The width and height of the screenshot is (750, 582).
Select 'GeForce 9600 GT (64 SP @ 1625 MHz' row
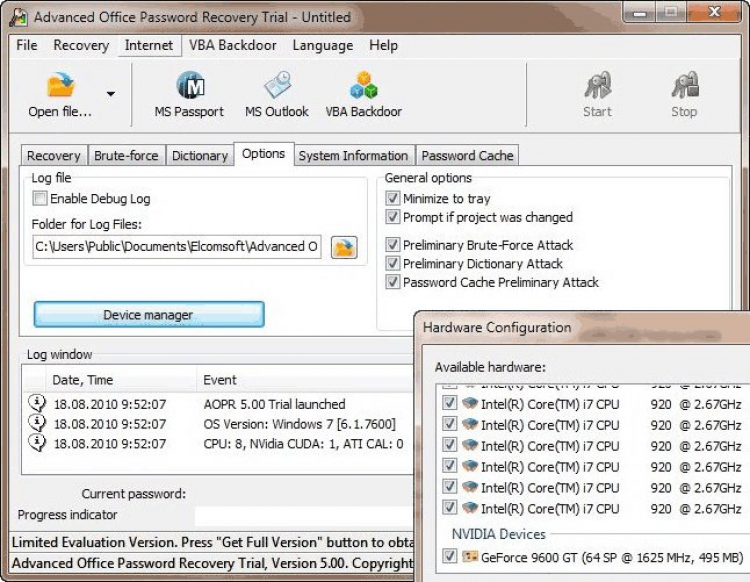click(593, 557)
